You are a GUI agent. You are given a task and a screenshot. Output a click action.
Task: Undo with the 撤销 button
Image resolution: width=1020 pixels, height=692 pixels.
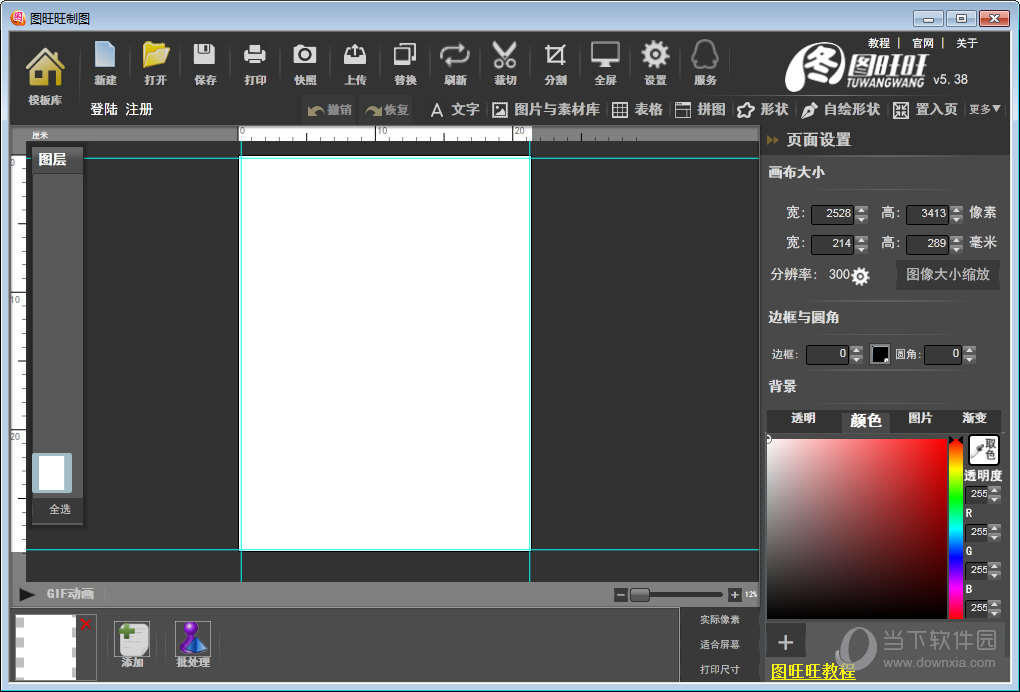pyautogui.click(x=329, y=110)
